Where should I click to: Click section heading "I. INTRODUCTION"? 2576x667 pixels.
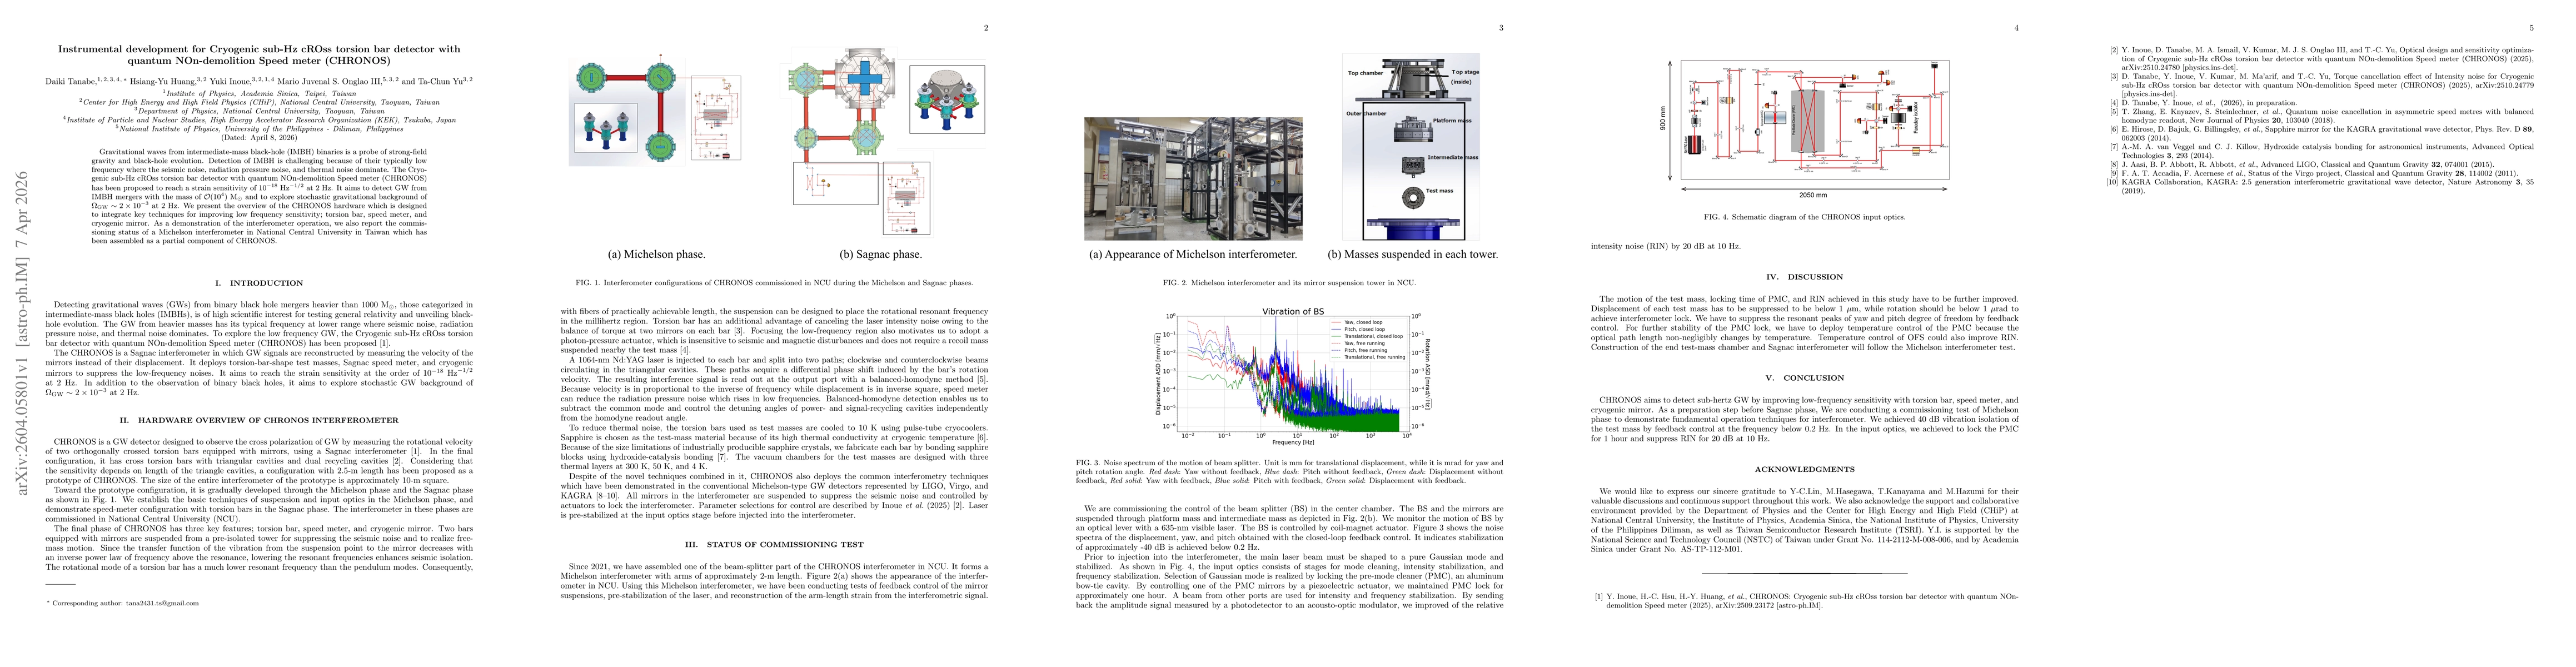point(259,283)
